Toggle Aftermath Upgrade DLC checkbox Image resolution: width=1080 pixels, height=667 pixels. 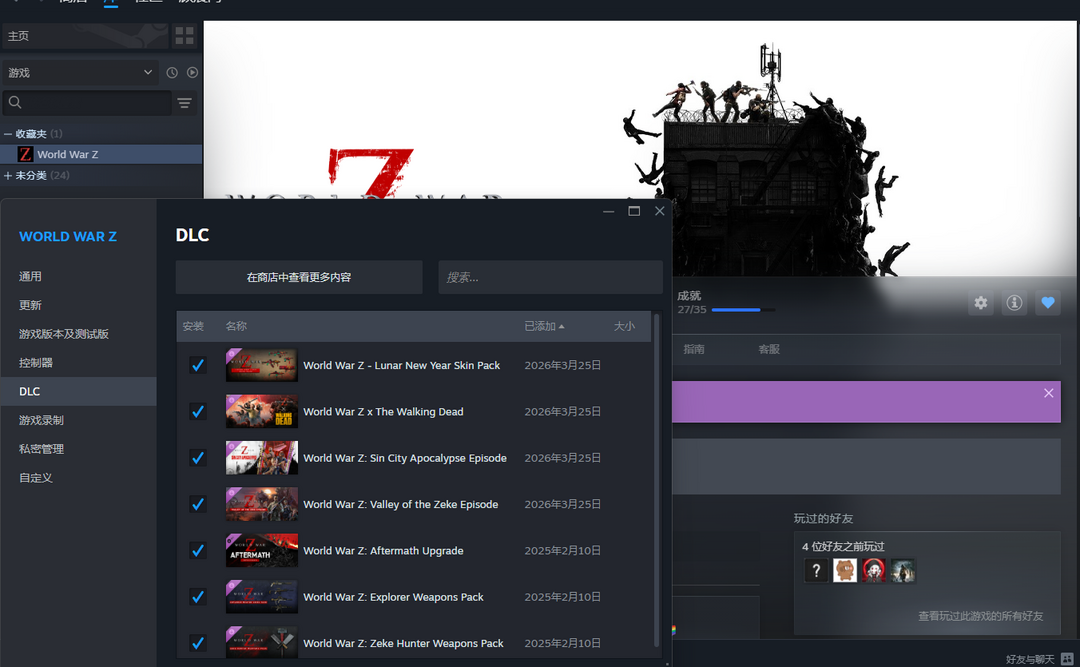198,551
